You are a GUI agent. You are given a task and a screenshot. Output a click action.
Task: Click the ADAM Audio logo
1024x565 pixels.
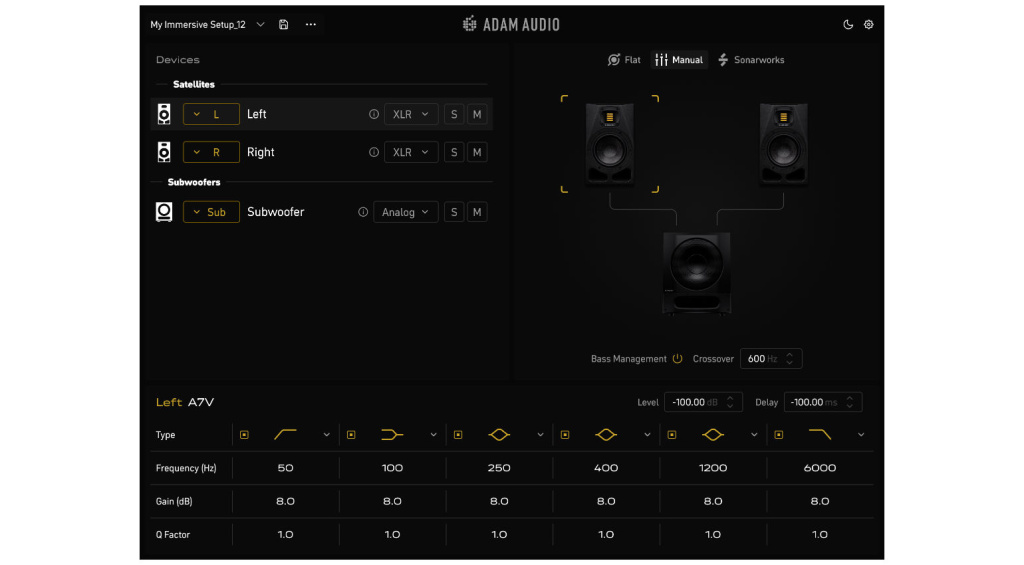(511, 25)
